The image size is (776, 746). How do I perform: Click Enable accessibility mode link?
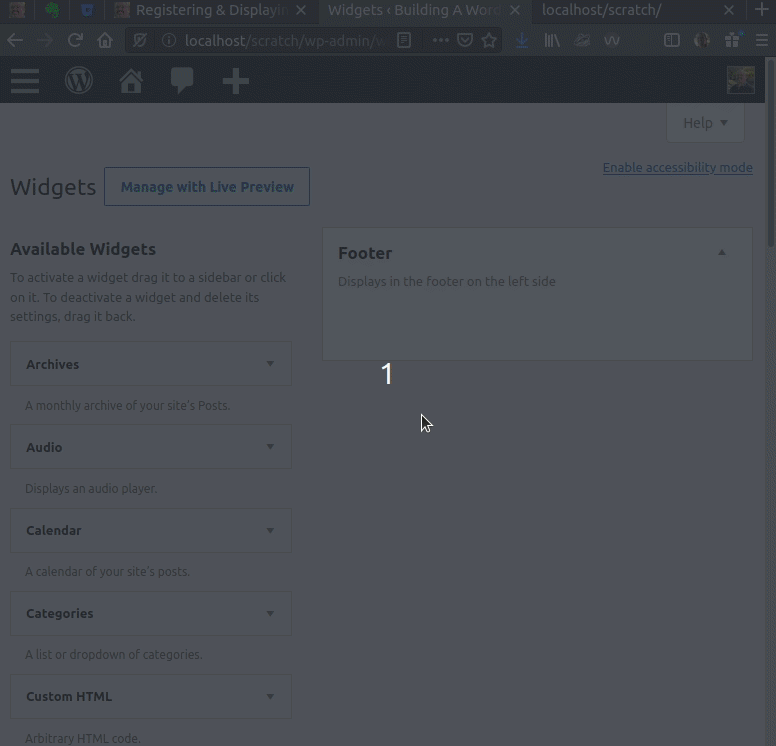tap(678, 168)
